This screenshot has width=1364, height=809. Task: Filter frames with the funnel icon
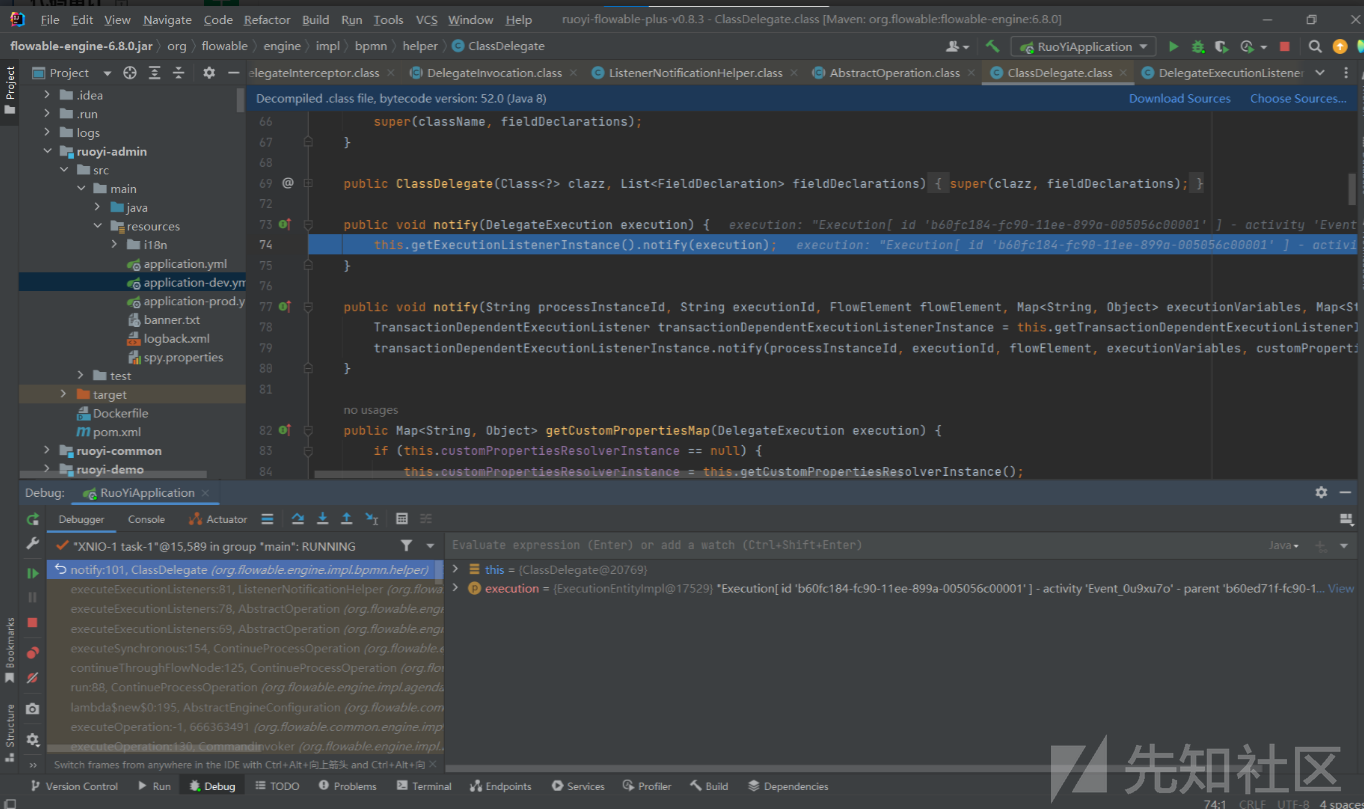coord(406,546)
